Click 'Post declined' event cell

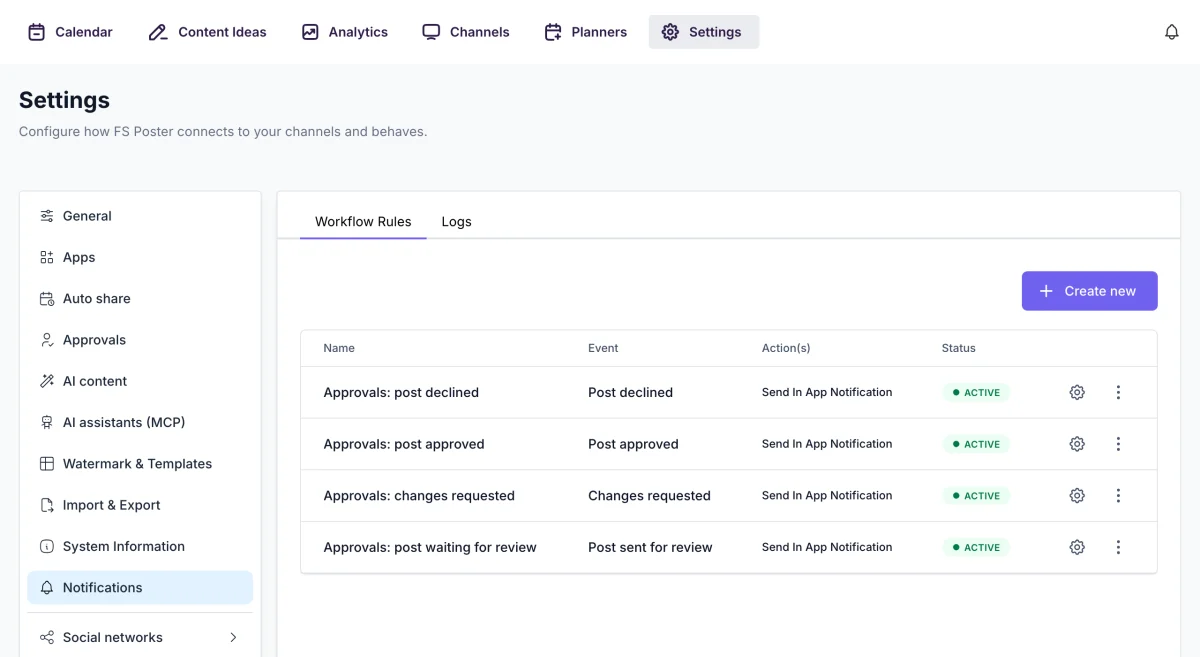(x=630, y=393)
